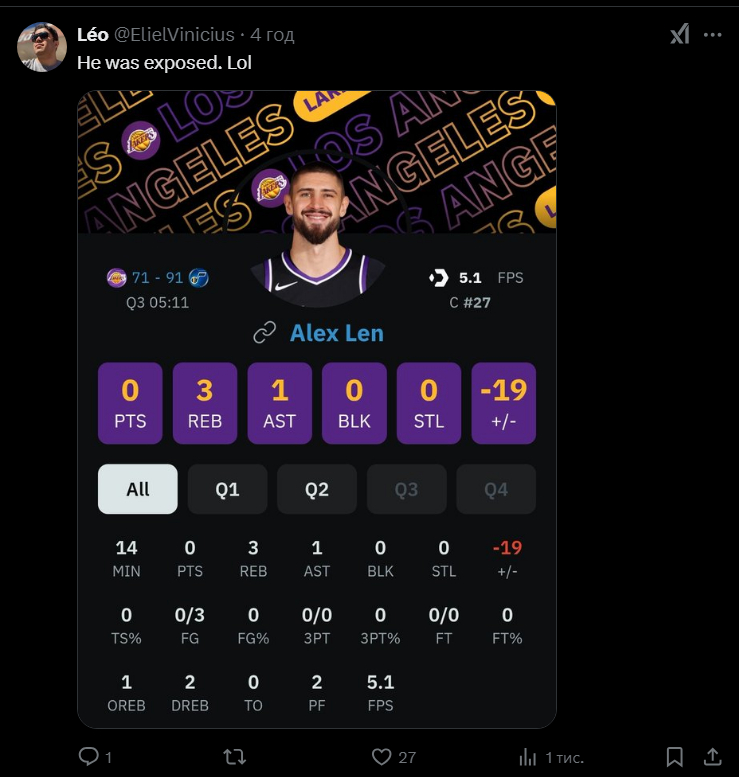Screen dimensions: 739x777
Task: Select the All quarters tab
Action: point(138,489)
